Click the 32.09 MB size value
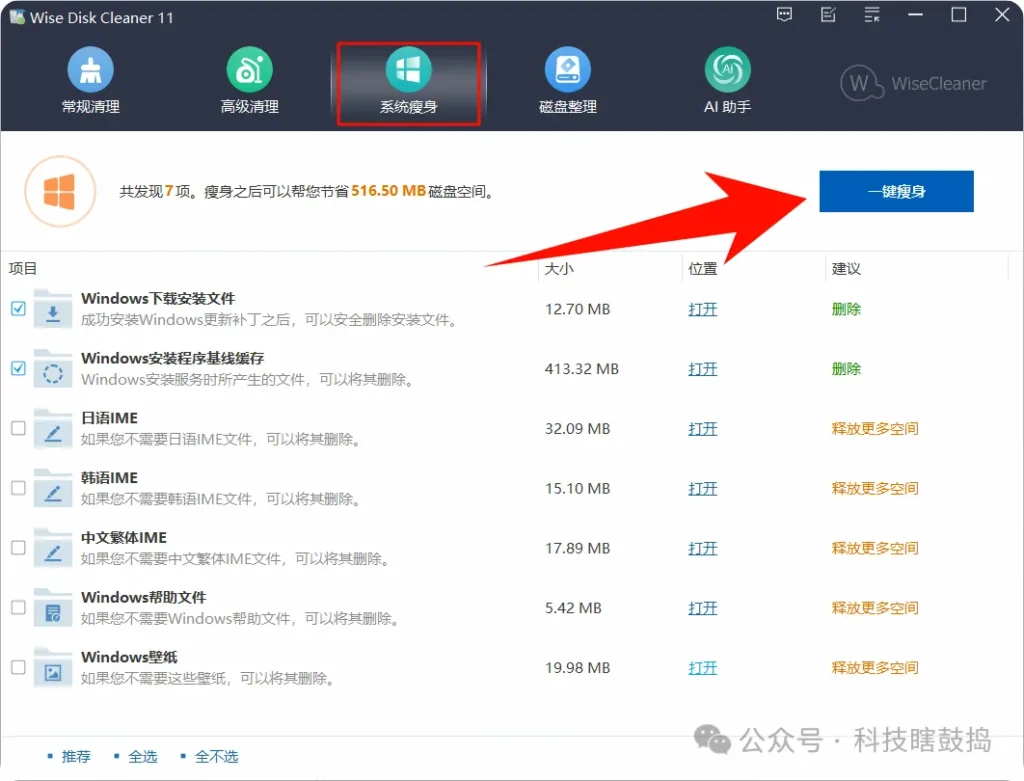 tap(578, 428)
